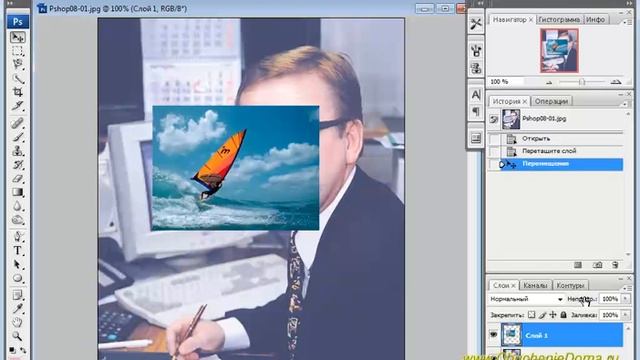
Task: Select the Ellipse shape tool
Action: tap(17, 278)
